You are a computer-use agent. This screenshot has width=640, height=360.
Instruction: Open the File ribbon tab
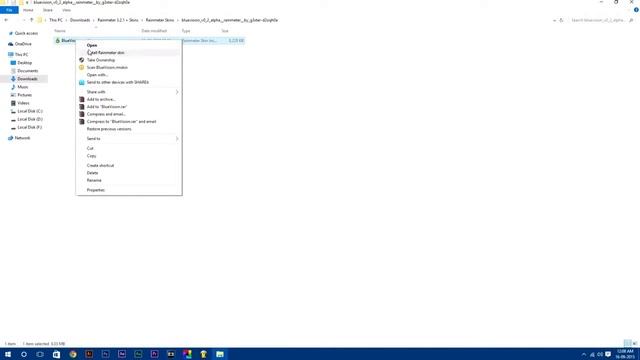coord(9,10)
